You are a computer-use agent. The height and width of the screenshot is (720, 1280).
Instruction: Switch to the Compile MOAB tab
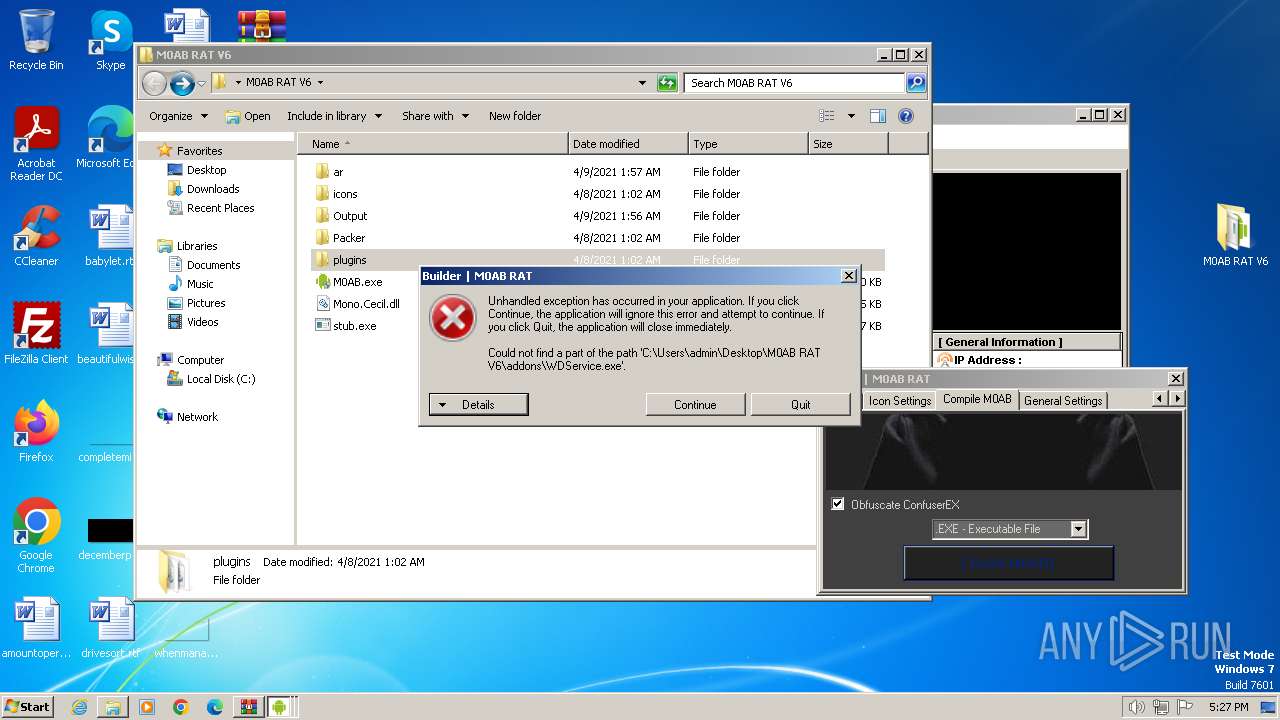977,399
